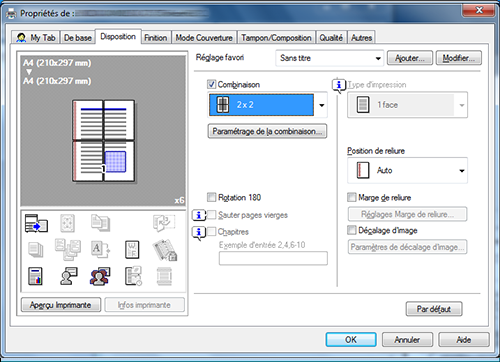Enable the Marge de reliure checkbox
500x362 pixels.
(x=352, y=197)
